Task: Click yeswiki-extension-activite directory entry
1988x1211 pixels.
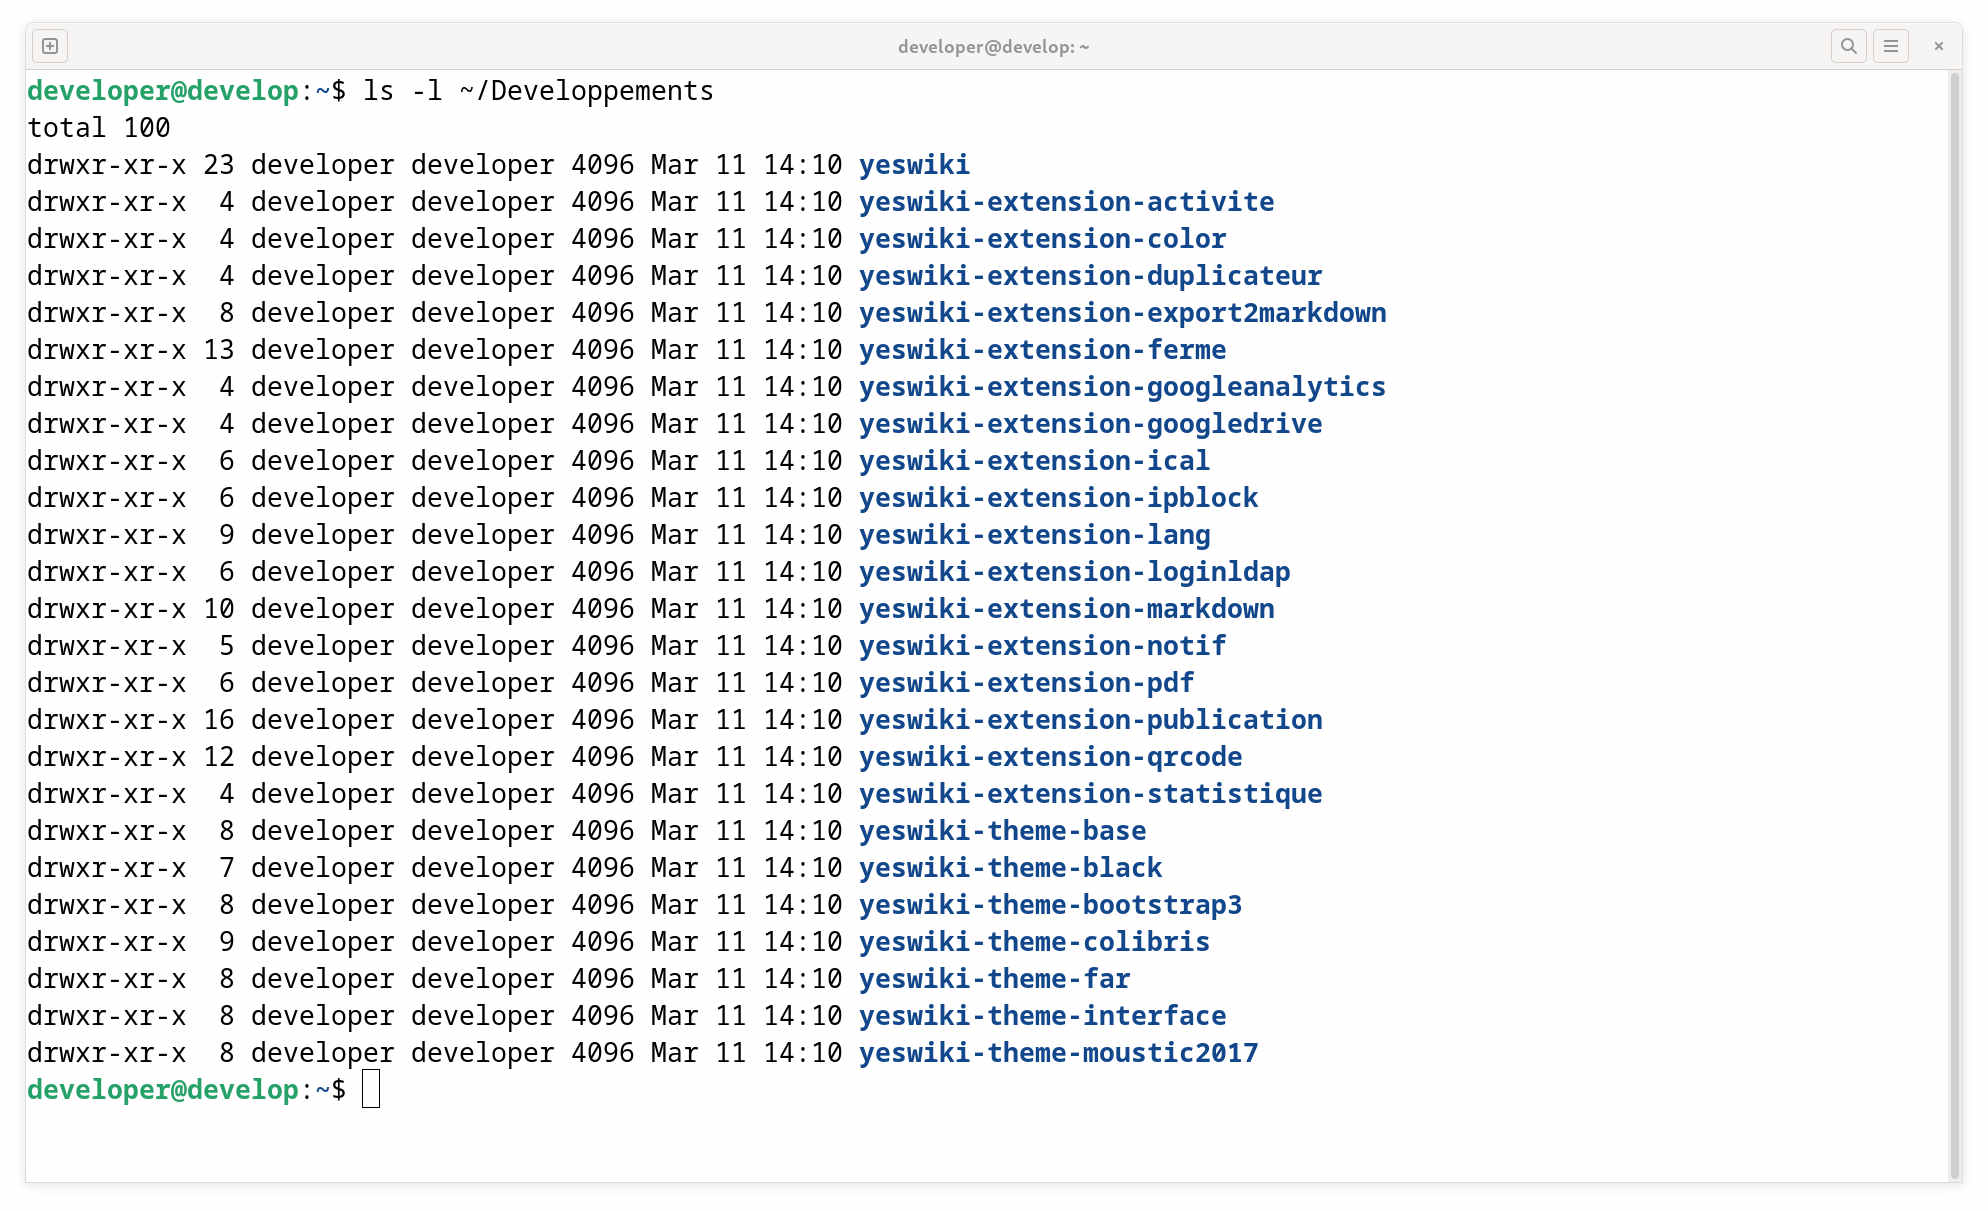Action: pos(1065,202)
